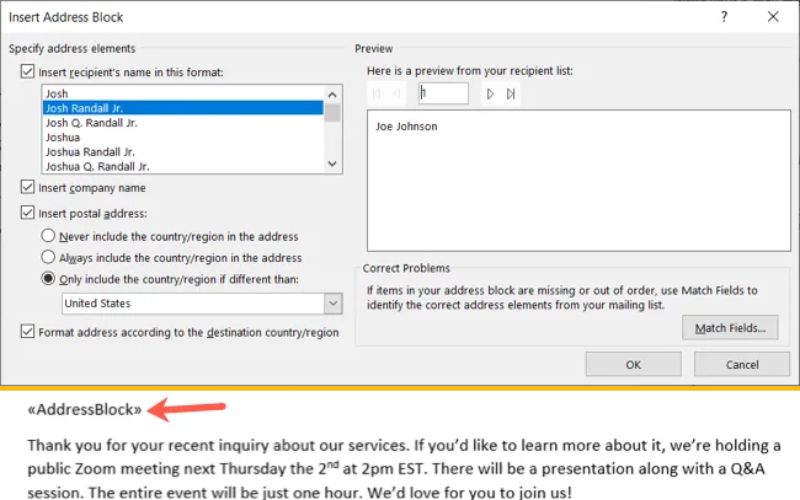The width and height of the screenshot is (800, 500).
Task: Show next recipient in preview
Action: [x=490, y=94]
